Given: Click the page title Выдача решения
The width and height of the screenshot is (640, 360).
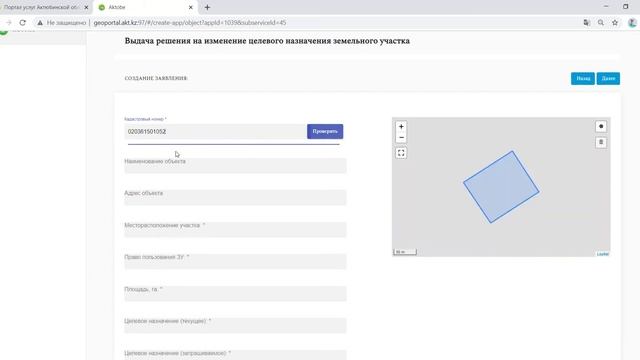Looking at the screenshot, I should coord(267,41).
